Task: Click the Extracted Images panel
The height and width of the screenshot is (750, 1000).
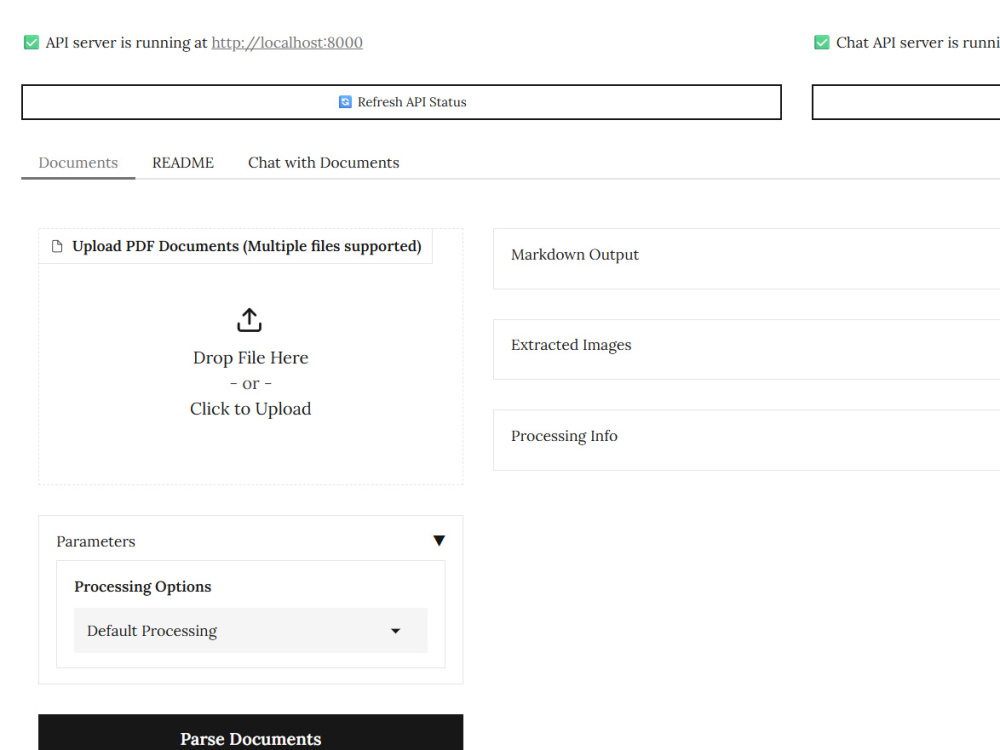Action: coord(746,349)
